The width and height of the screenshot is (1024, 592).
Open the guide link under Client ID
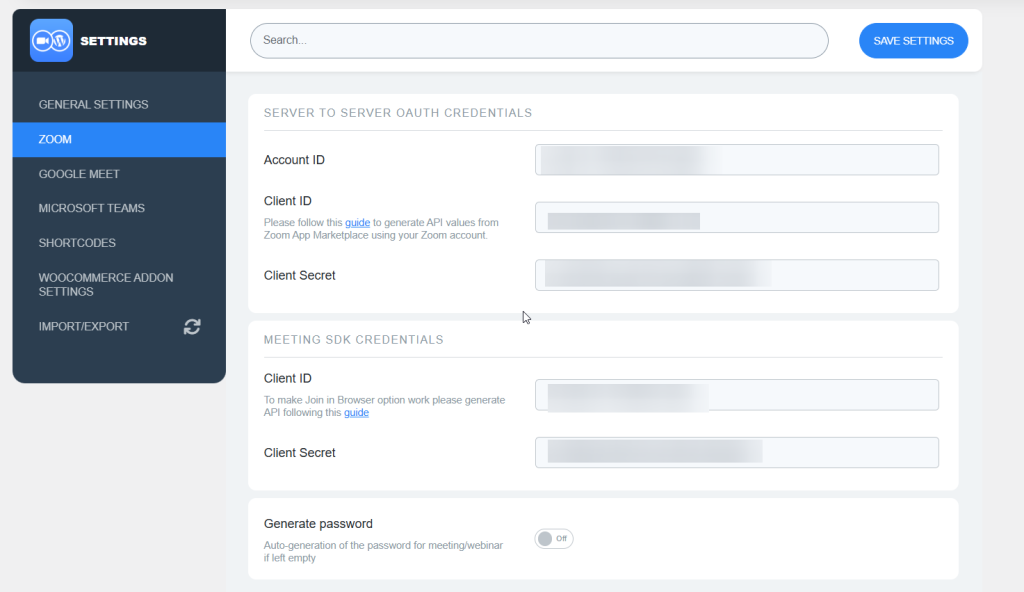[357, 222]
